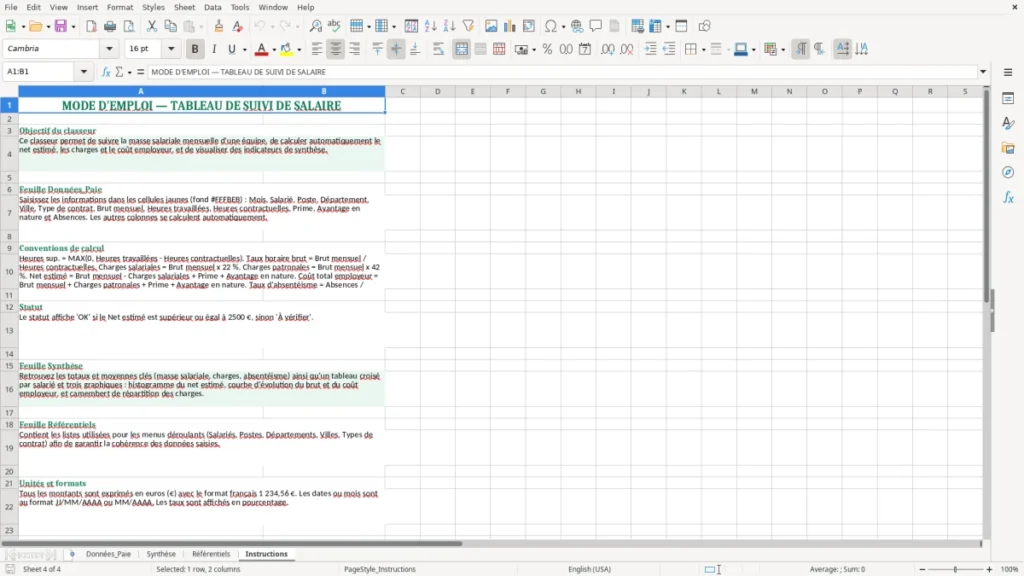Format as date with calendar icon
The height and width of the screenshot is (576, 1024).
click(585, 49)
